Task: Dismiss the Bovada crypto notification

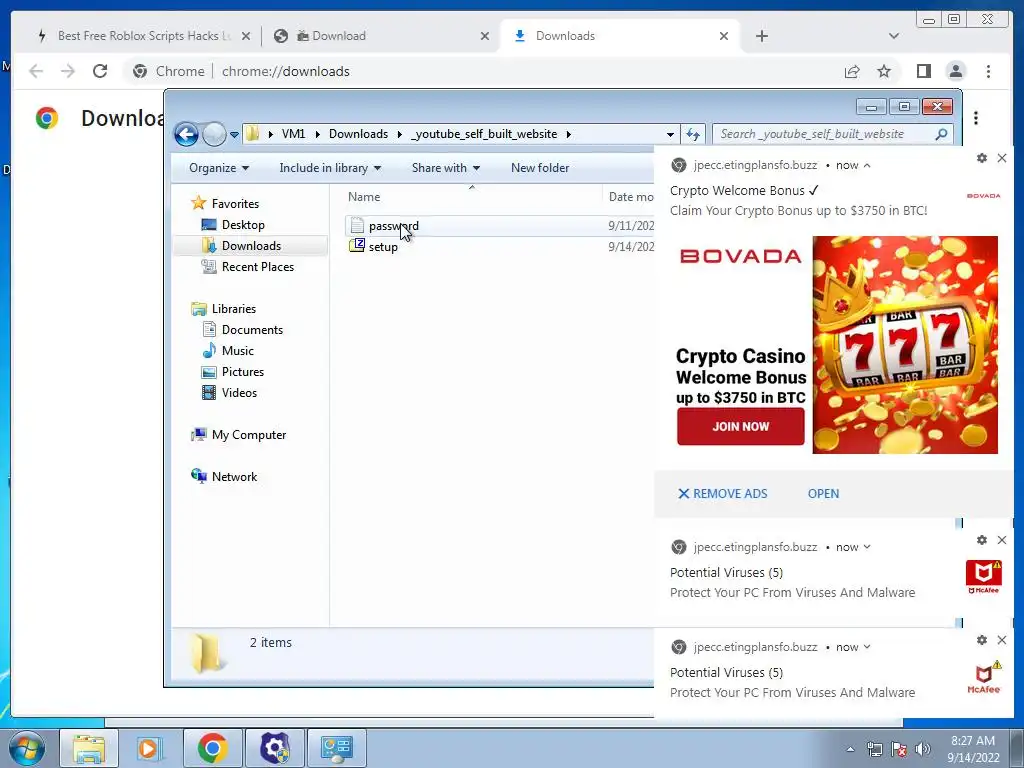Action: pyautogui.click(x=1002, y=158)
